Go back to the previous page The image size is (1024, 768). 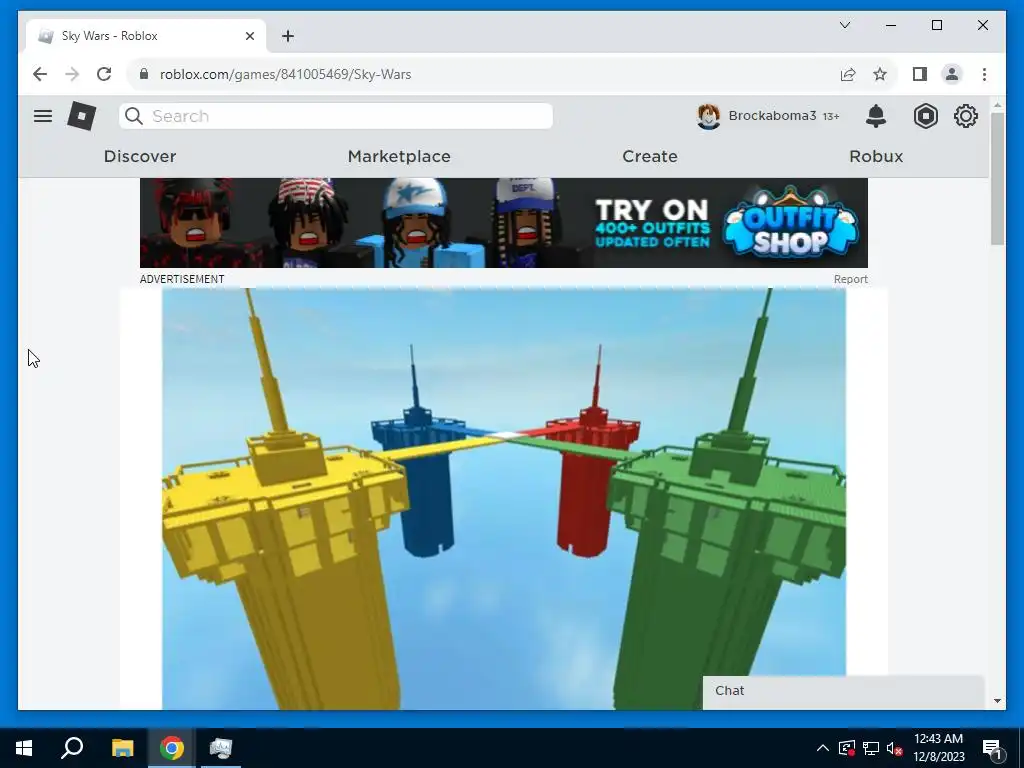point(40,74)
